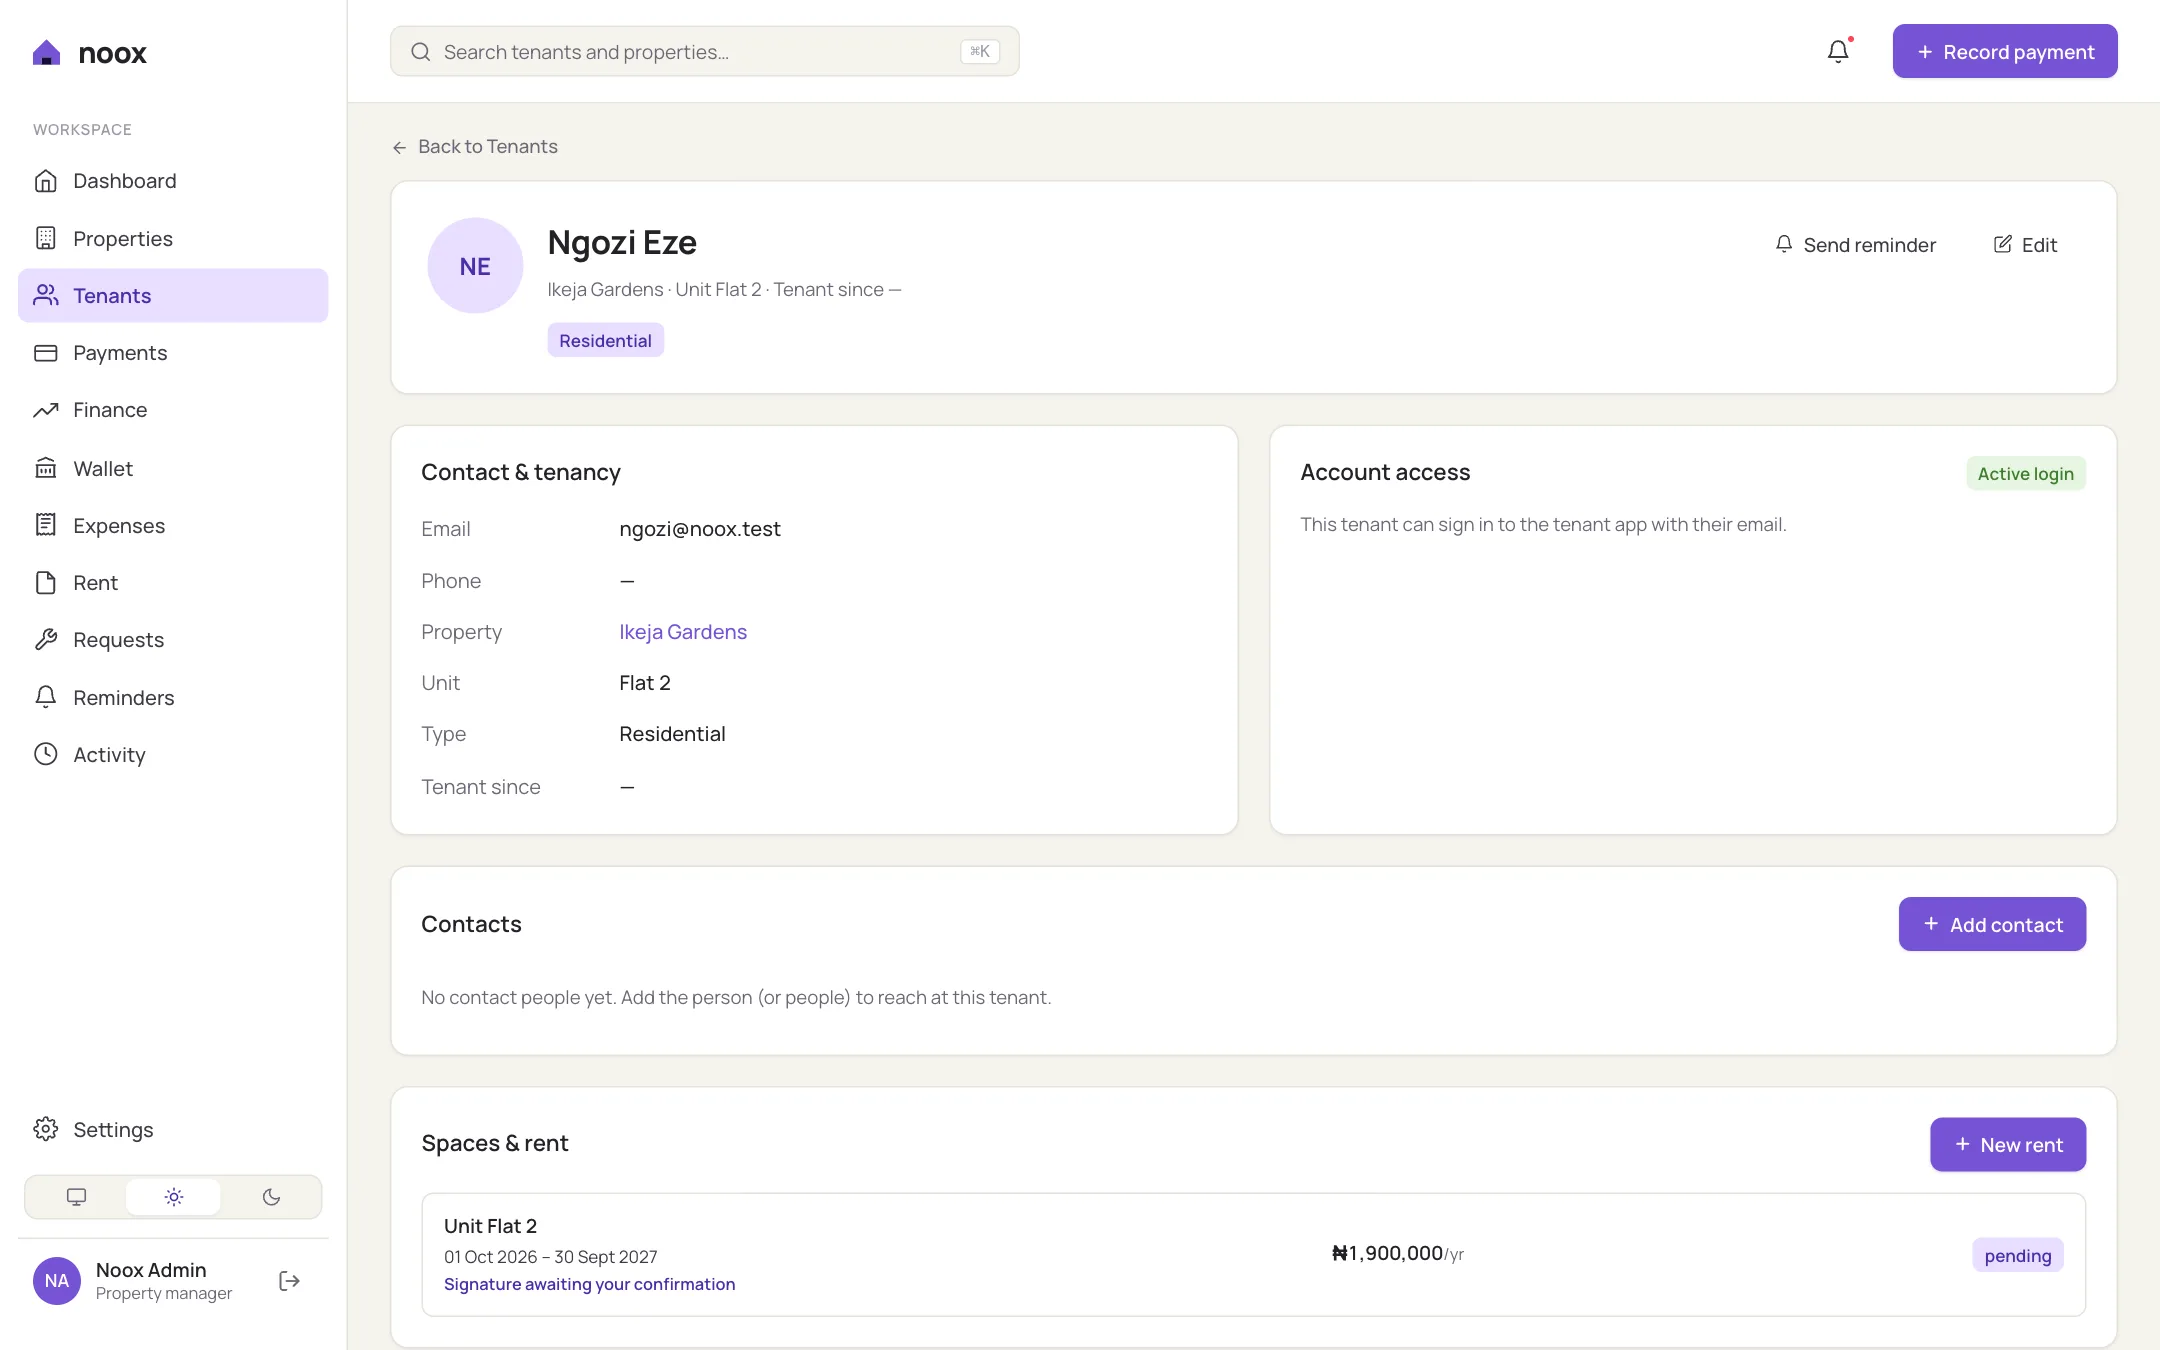The width and height of the screenshot is (2160, 1350).
Task: Click the Settings gear icon
Action: point(46,1129)
